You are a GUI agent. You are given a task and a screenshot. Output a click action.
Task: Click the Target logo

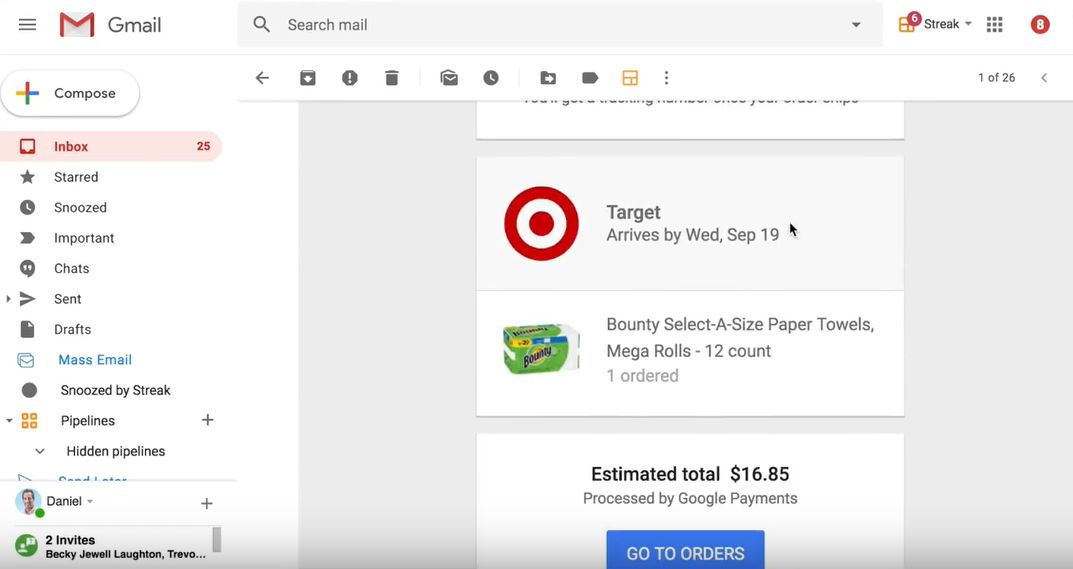[x=541, y=223]
